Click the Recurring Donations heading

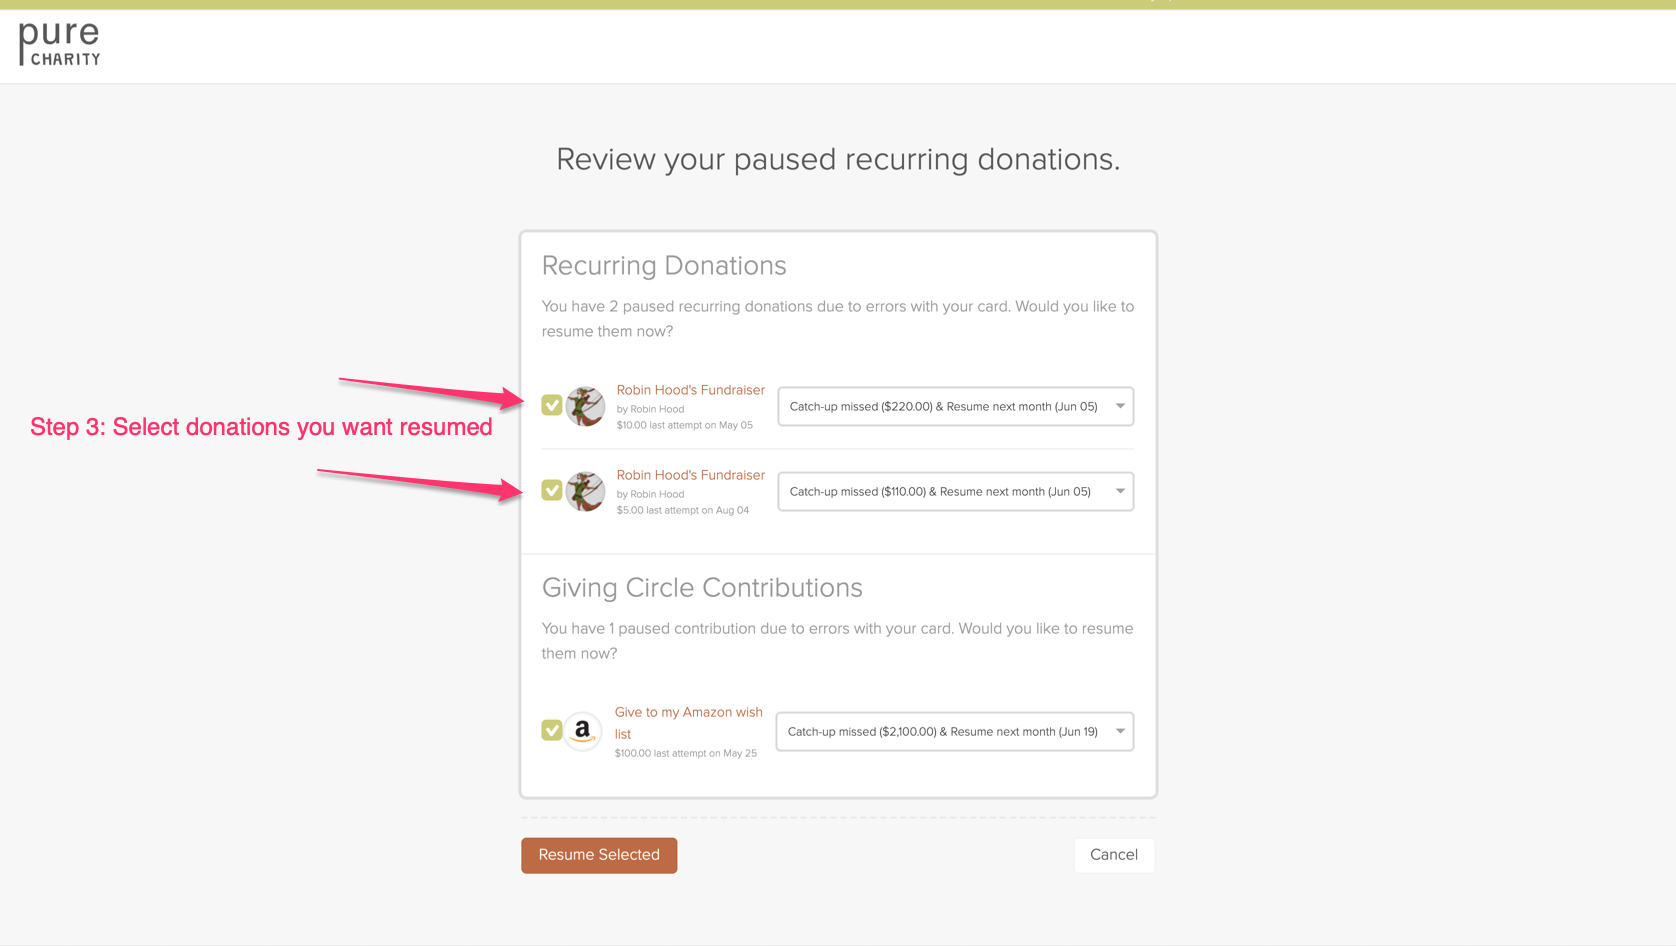click(x=664, y=265)
